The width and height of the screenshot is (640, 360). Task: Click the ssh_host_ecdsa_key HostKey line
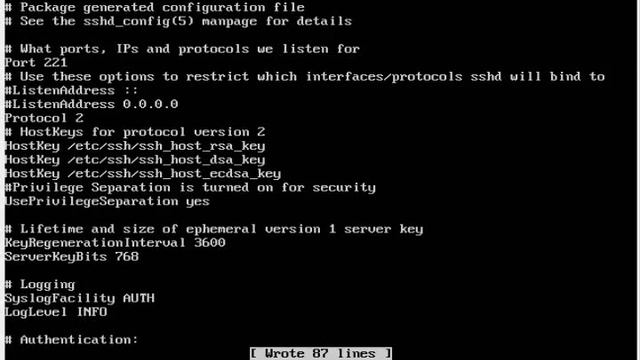pyautogui.click(x=143, y=173)
